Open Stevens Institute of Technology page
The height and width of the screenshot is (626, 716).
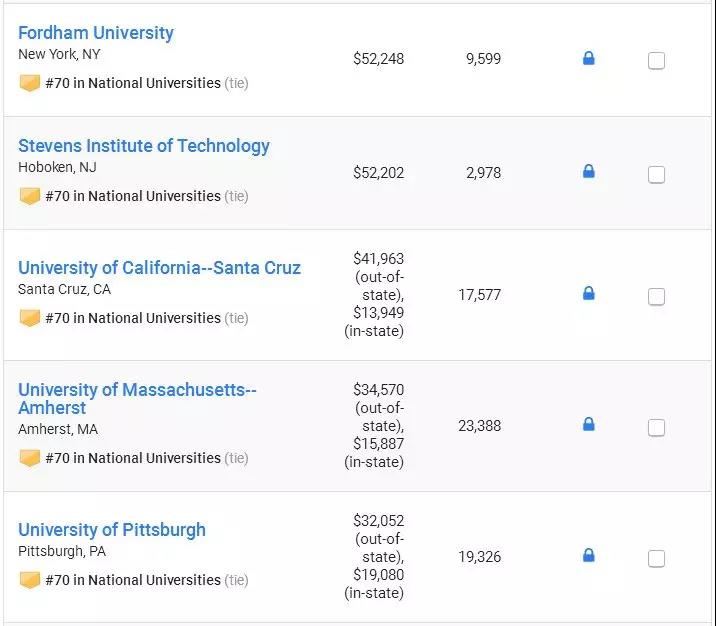point(144,146)
